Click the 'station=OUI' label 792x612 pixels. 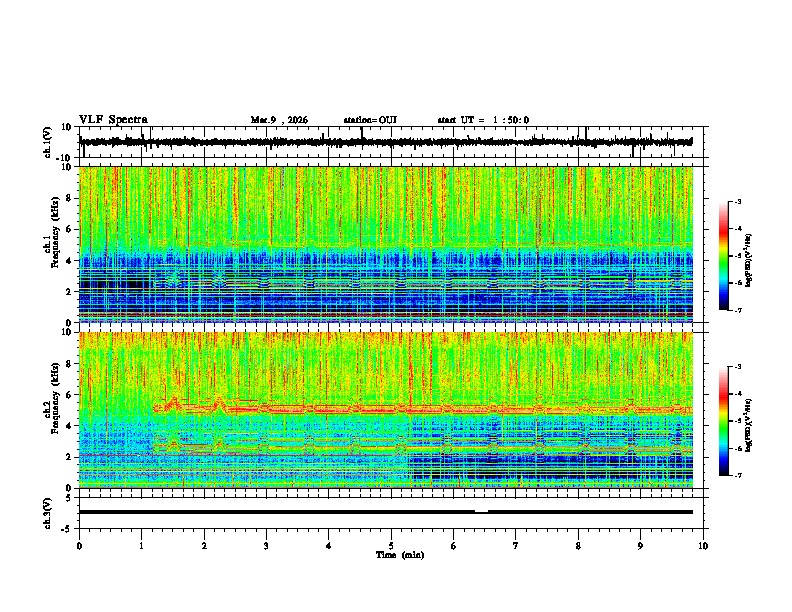(x=370, y=120)
